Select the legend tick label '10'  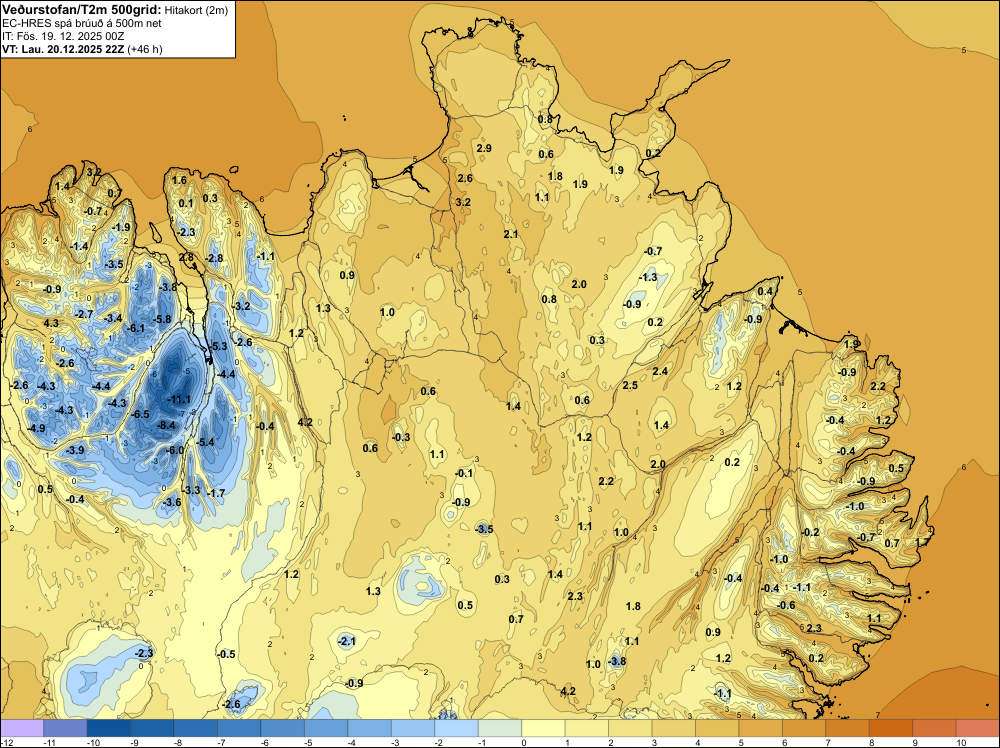click(x=961, y=742)
